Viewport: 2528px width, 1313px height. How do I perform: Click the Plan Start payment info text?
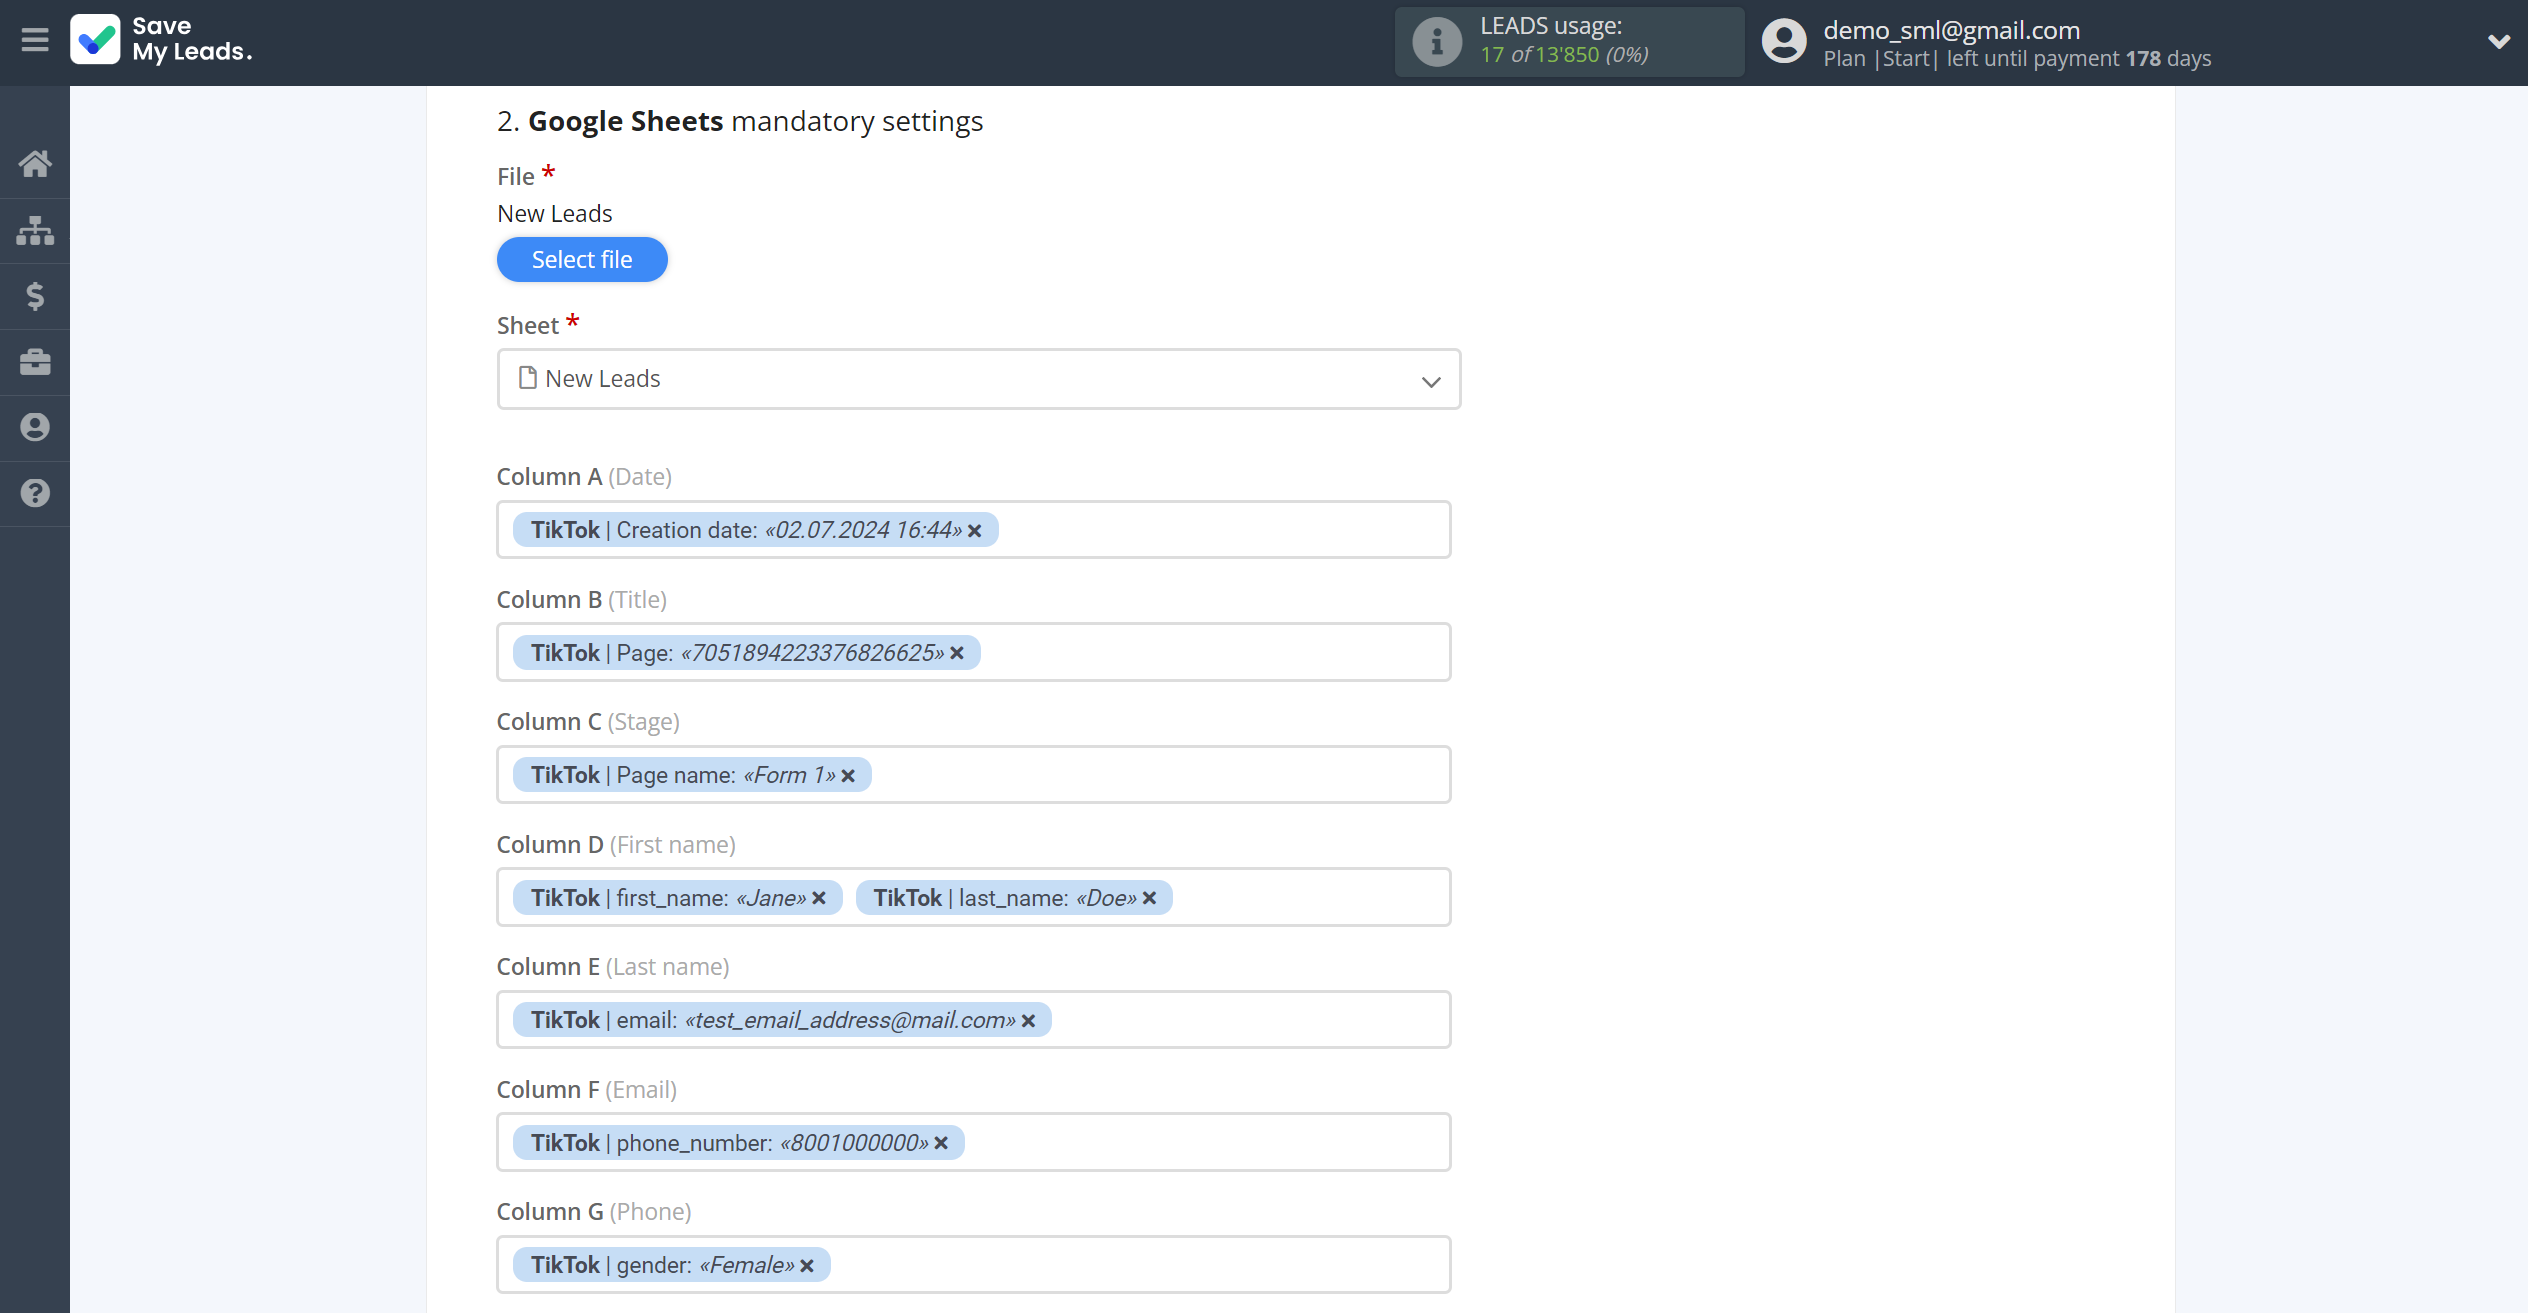coord(2017,59)
